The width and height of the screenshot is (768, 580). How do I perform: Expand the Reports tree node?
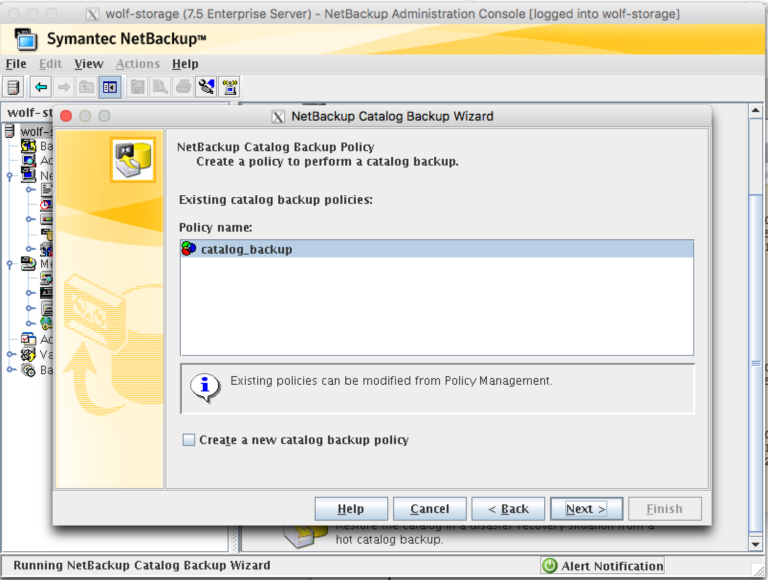pos(30,190)
